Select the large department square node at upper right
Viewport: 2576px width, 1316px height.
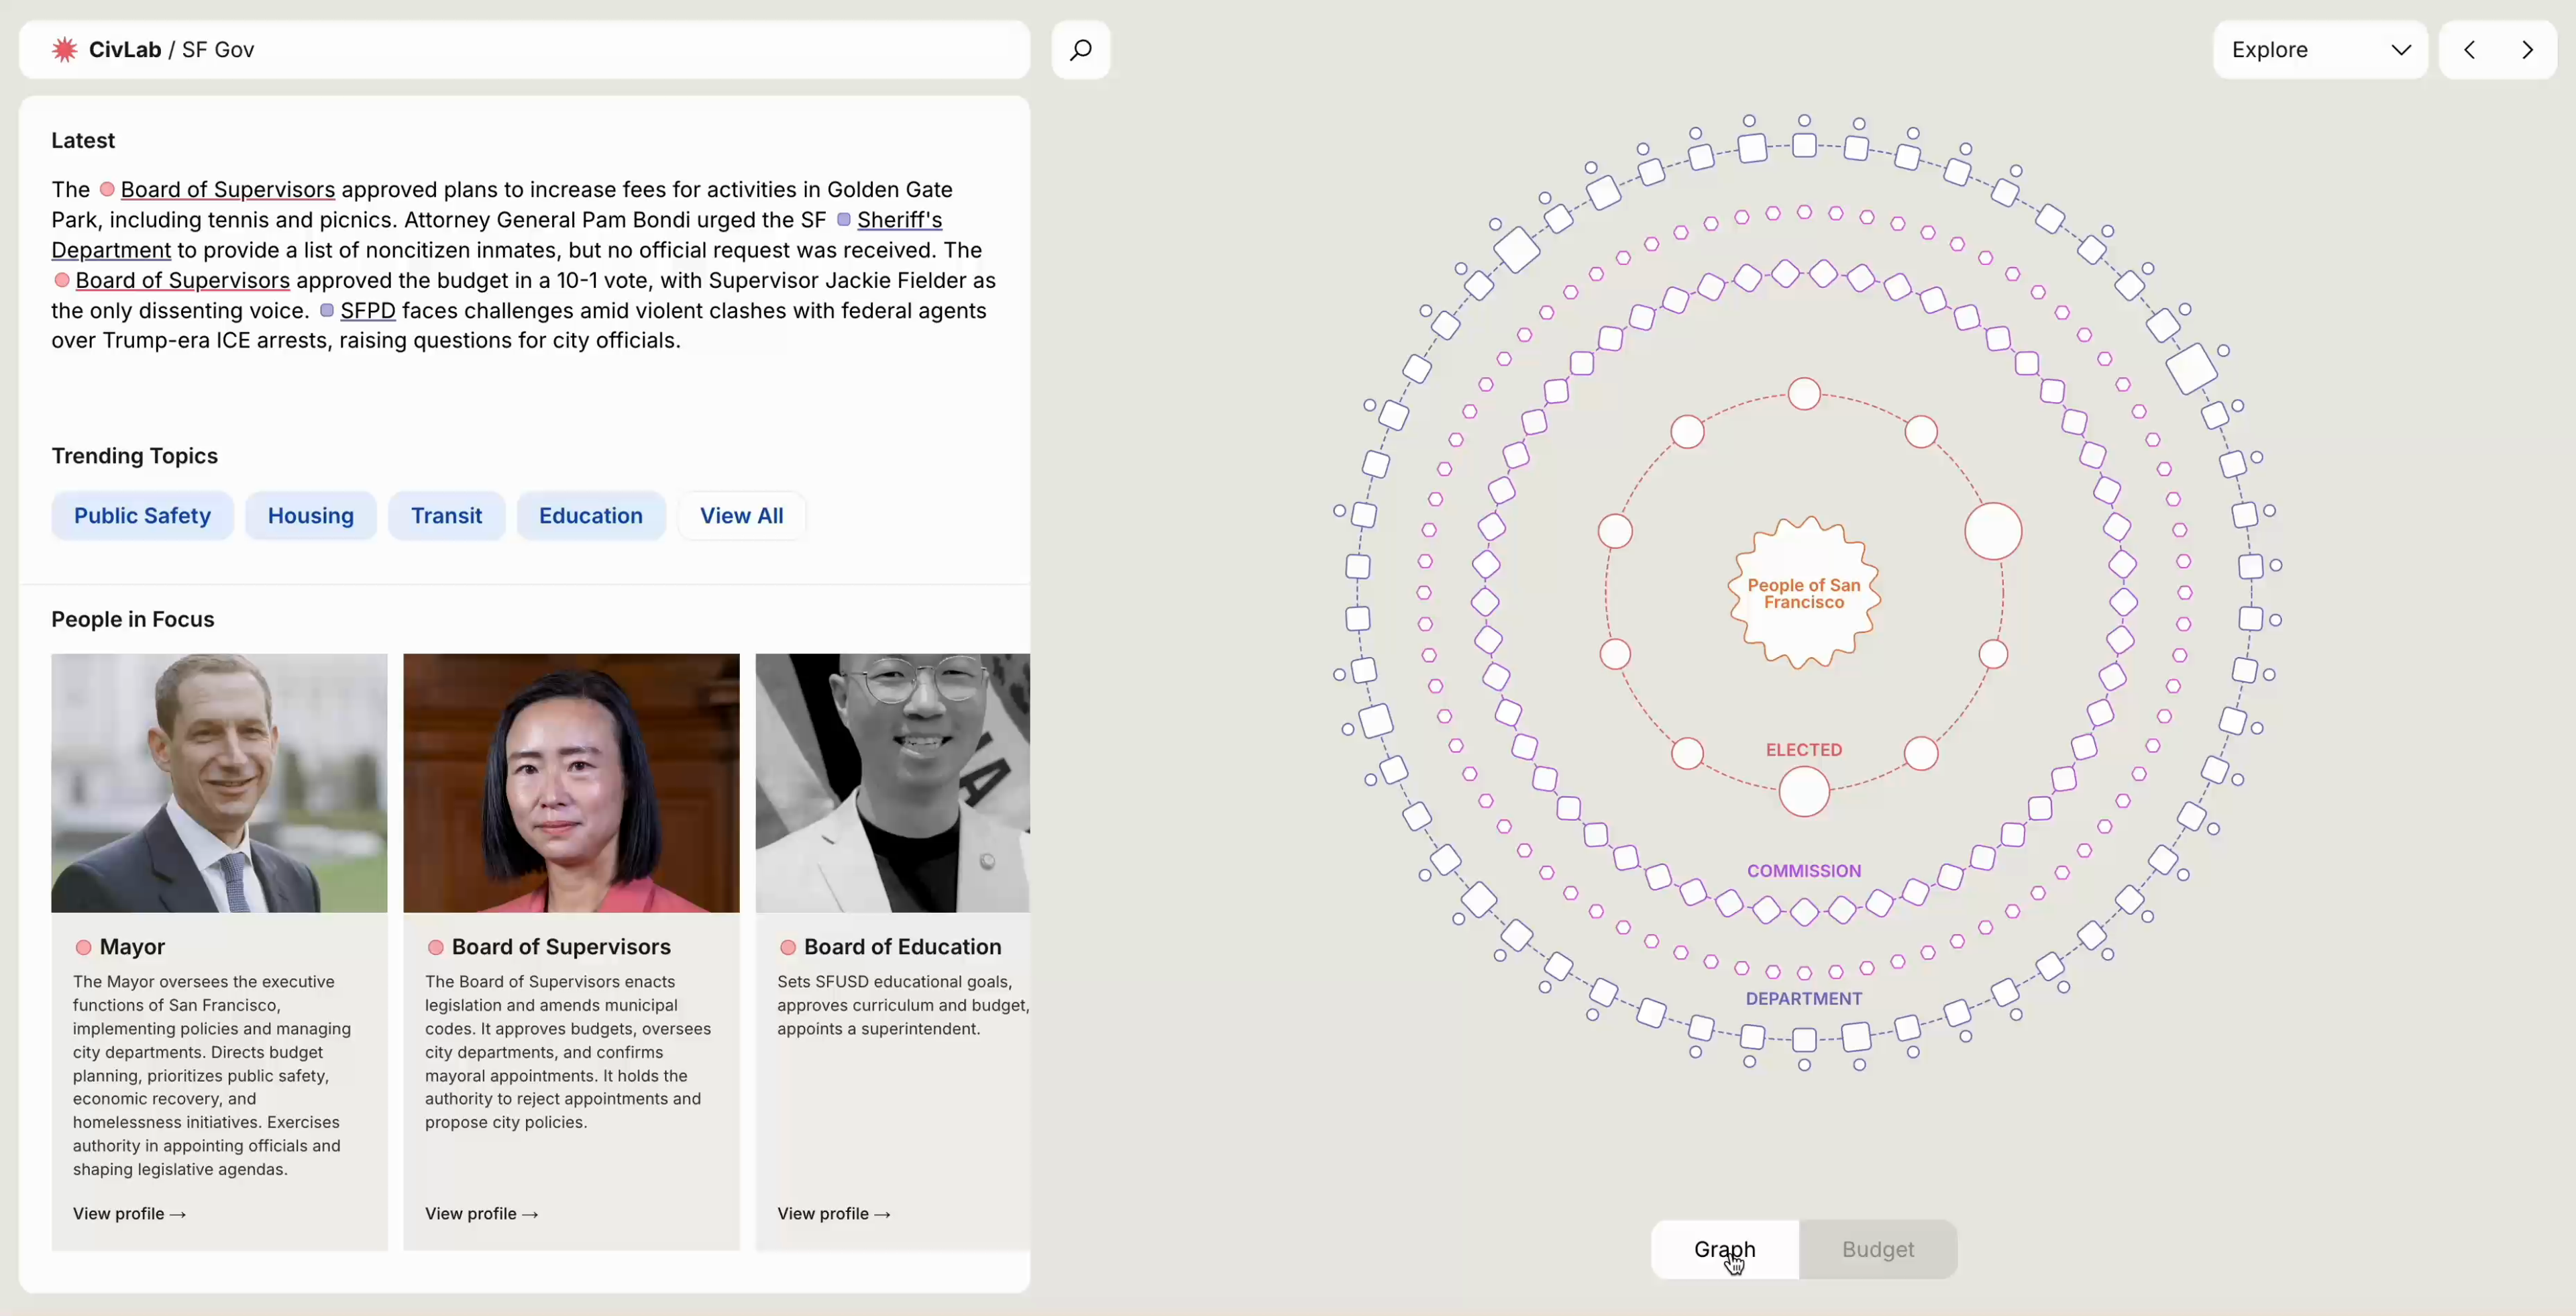[x=2191, y=368]
